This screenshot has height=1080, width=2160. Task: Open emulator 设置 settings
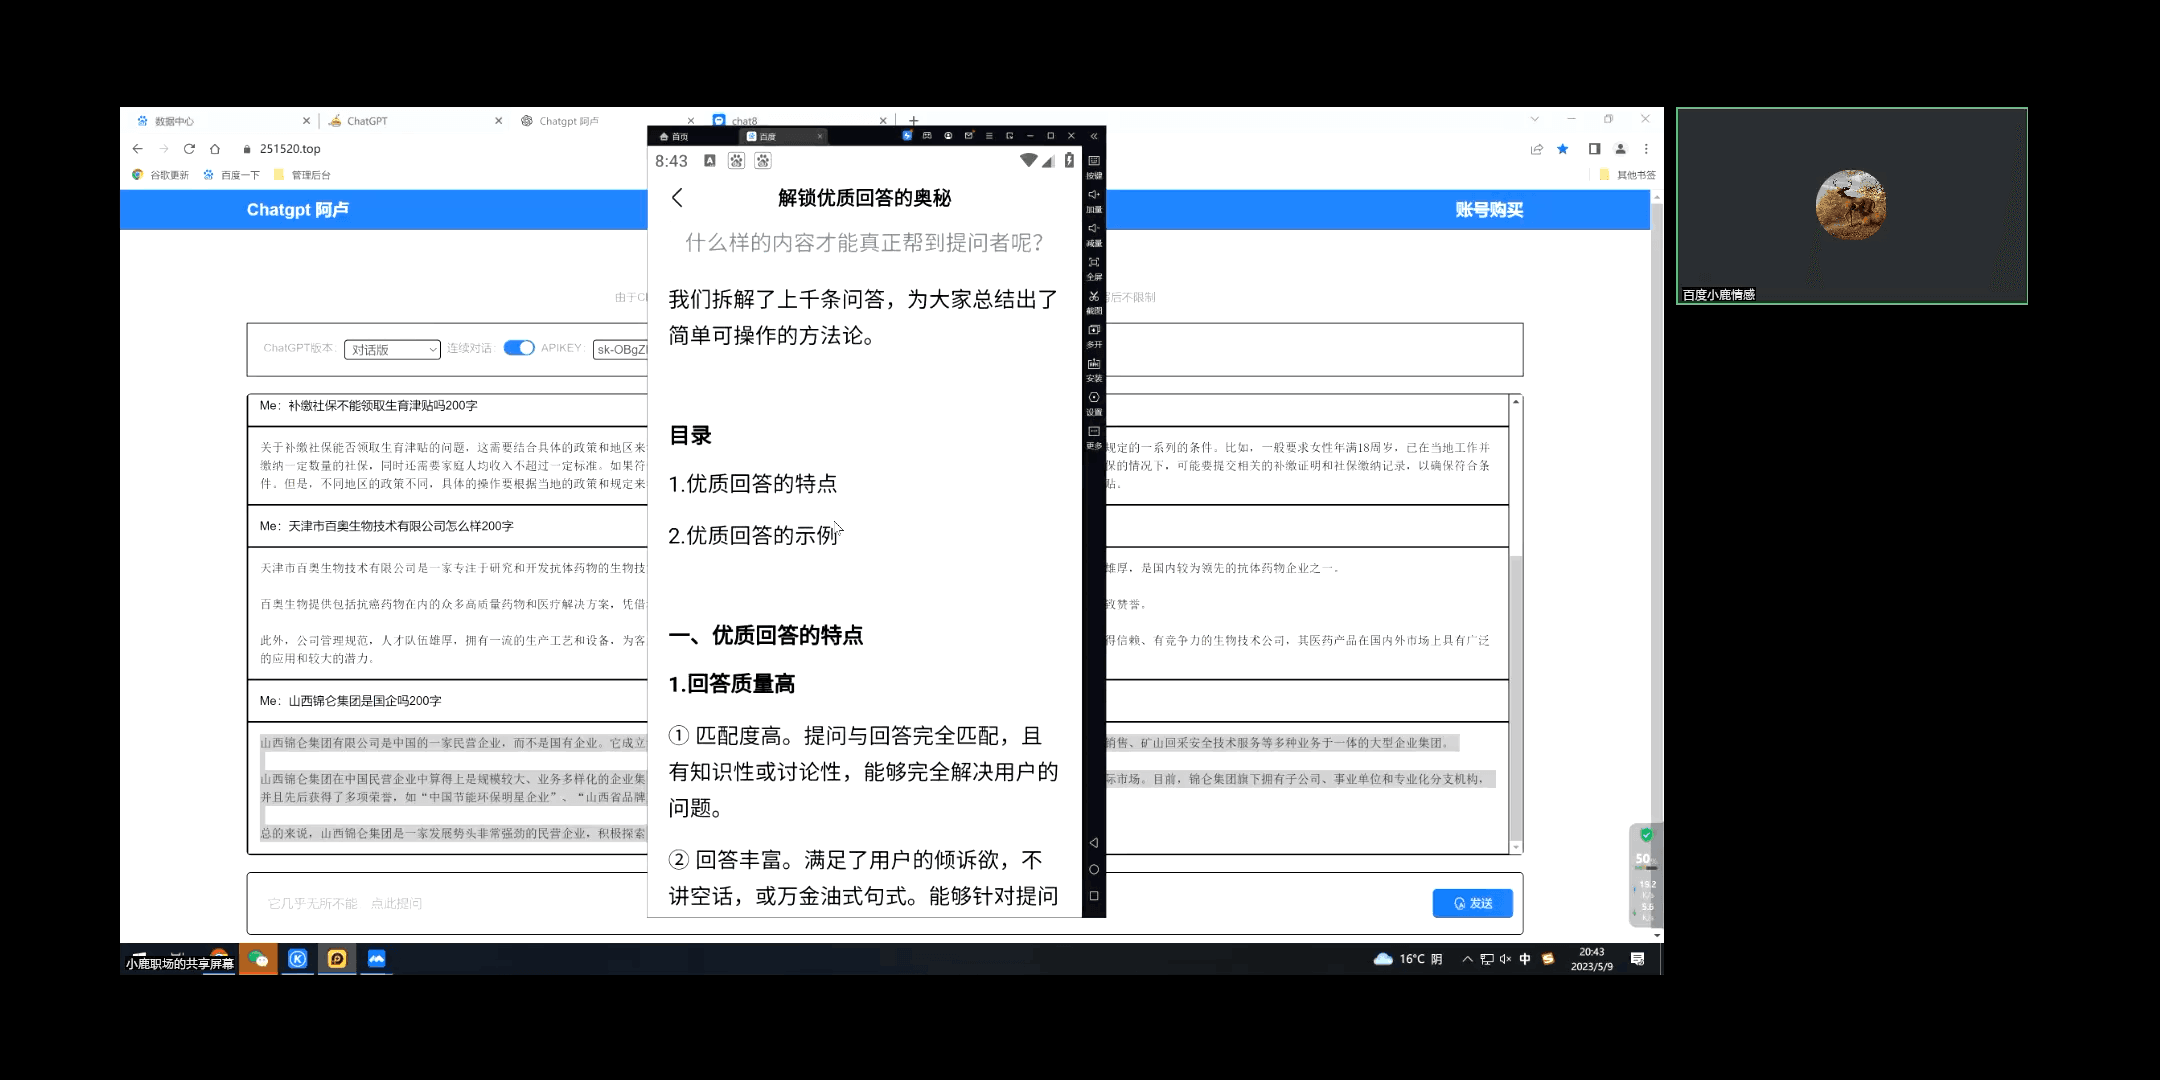[x=1094, y=403]
